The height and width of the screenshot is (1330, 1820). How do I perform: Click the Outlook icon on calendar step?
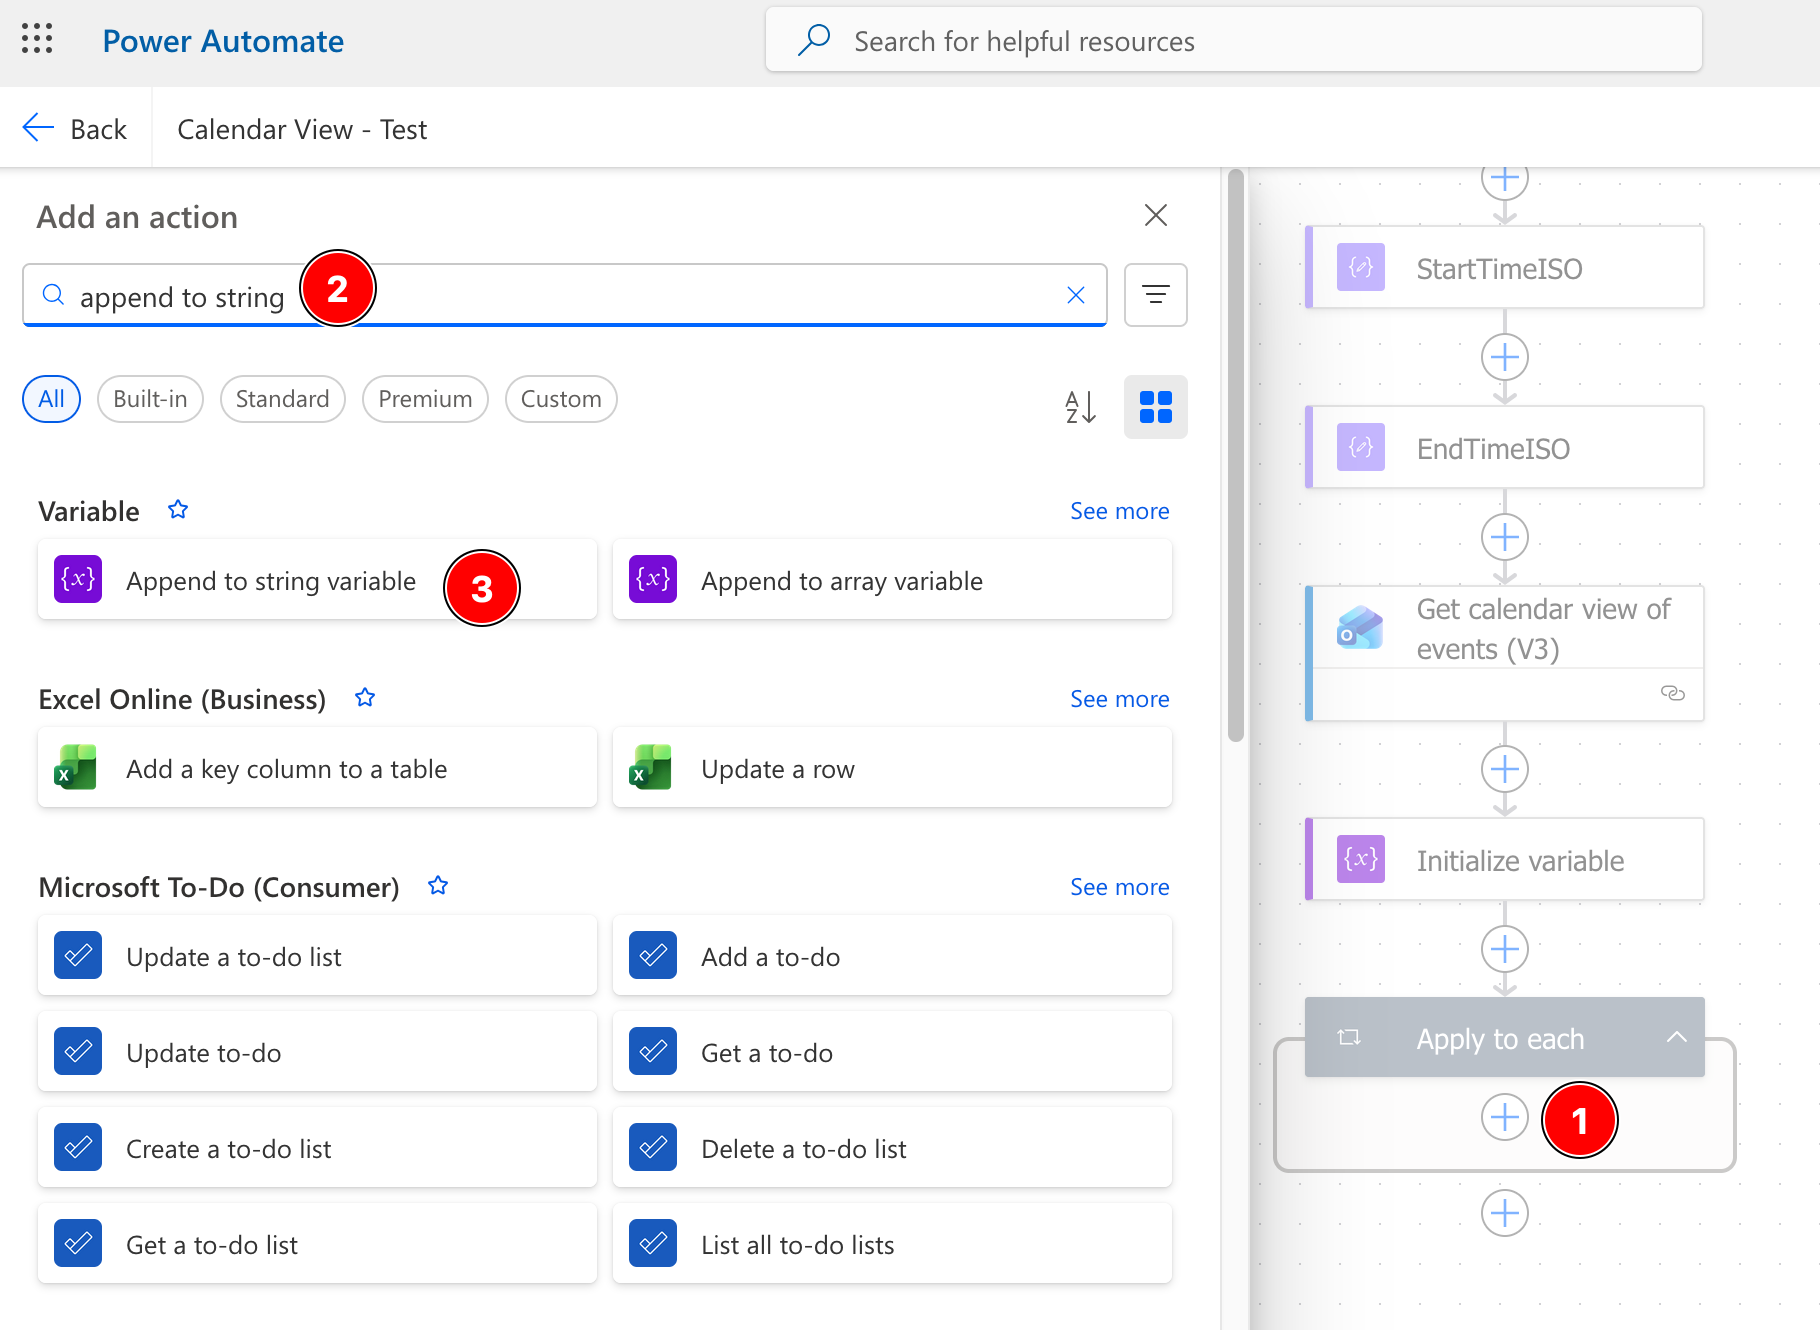point(1360,628)
